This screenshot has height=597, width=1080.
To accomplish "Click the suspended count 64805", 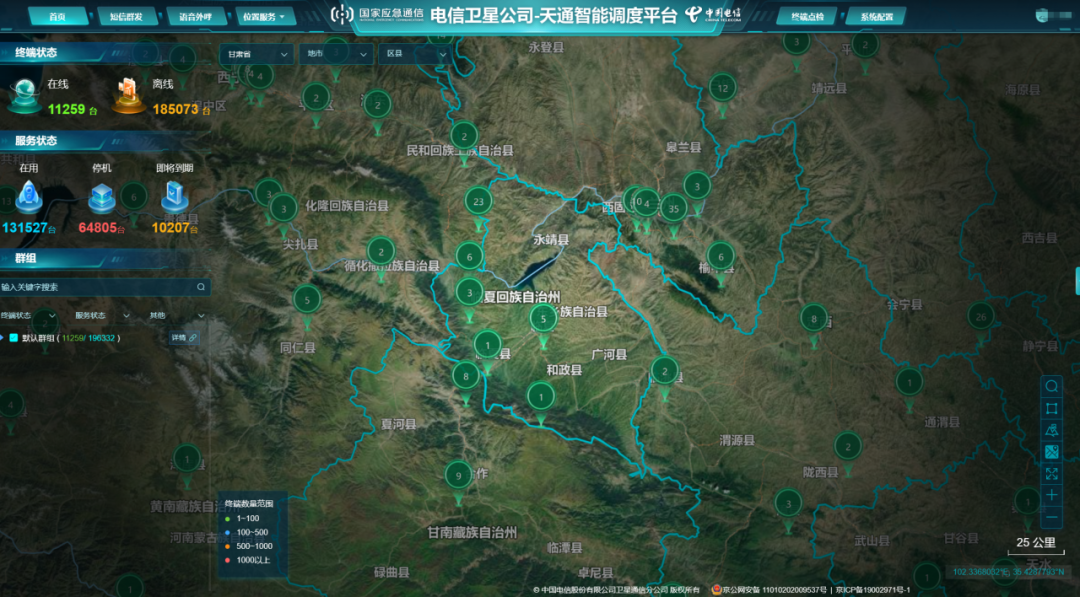I will pyautogui.click(x=97, y=227).
